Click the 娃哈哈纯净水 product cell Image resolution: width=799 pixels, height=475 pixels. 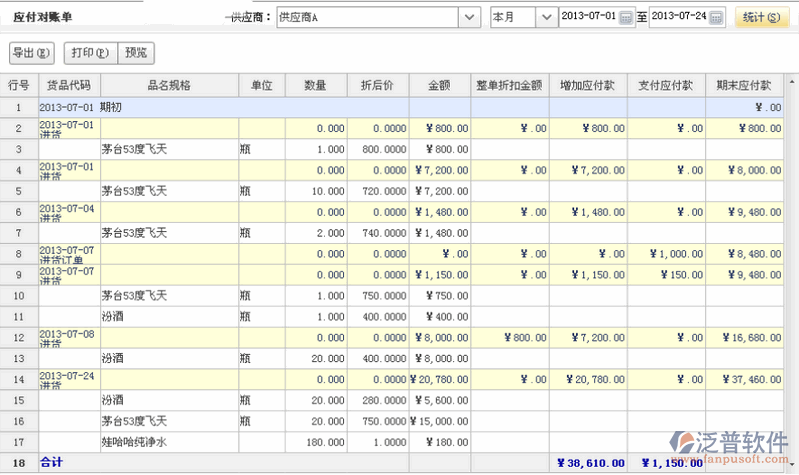pyautogui.click(x=136, y=442)
